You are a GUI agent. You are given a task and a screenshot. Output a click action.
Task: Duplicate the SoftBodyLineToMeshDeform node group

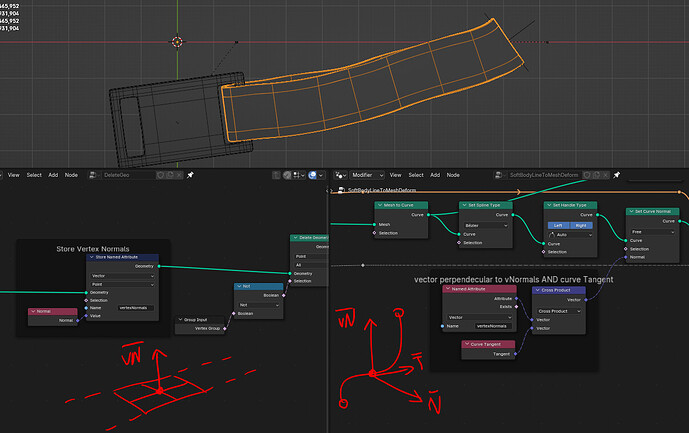pos(596,175)
